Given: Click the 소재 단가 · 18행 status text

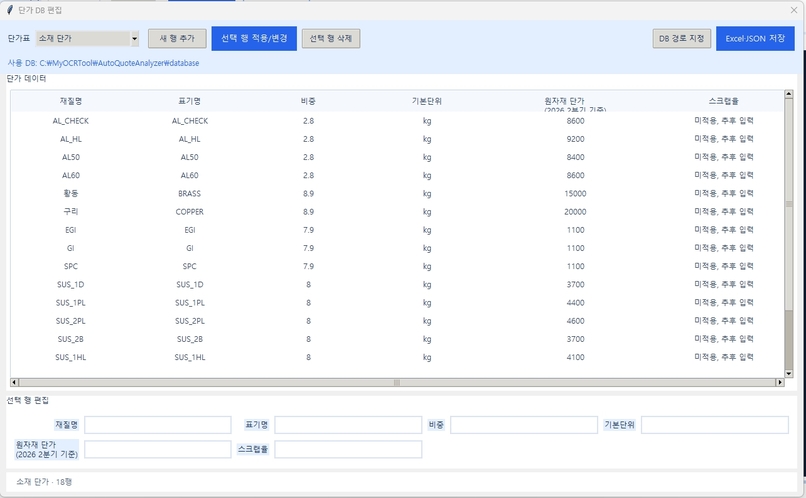Looking at the screenshot, I should coord(44,482).
